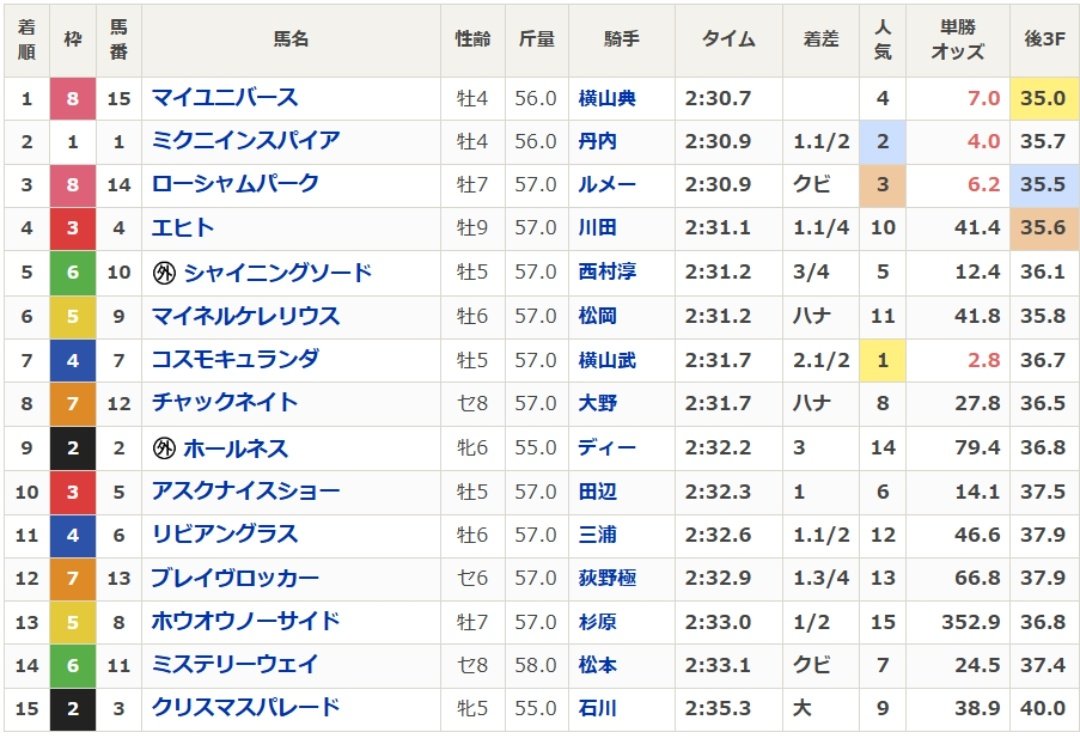Select the horse name コスモキュランダ
The width and height of the screenshot is (1080, 738).
coord(235,360)
